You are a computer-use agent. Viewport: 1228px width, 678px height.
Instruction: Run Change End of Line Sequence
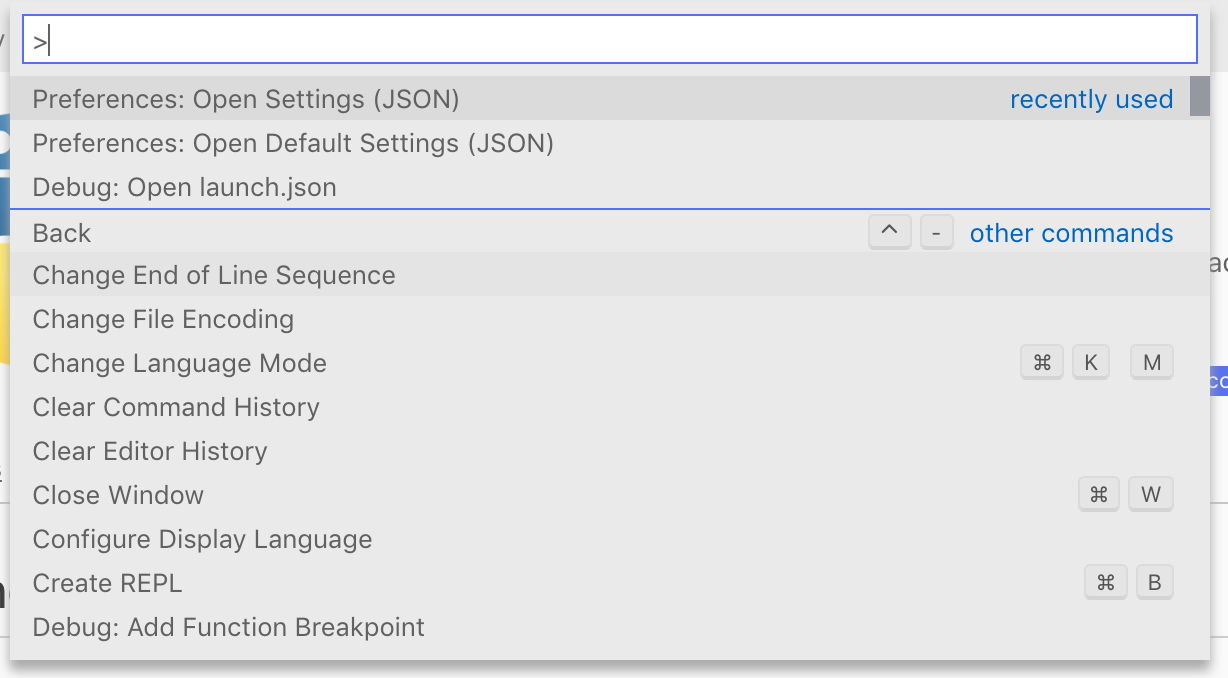coord(214,276)
